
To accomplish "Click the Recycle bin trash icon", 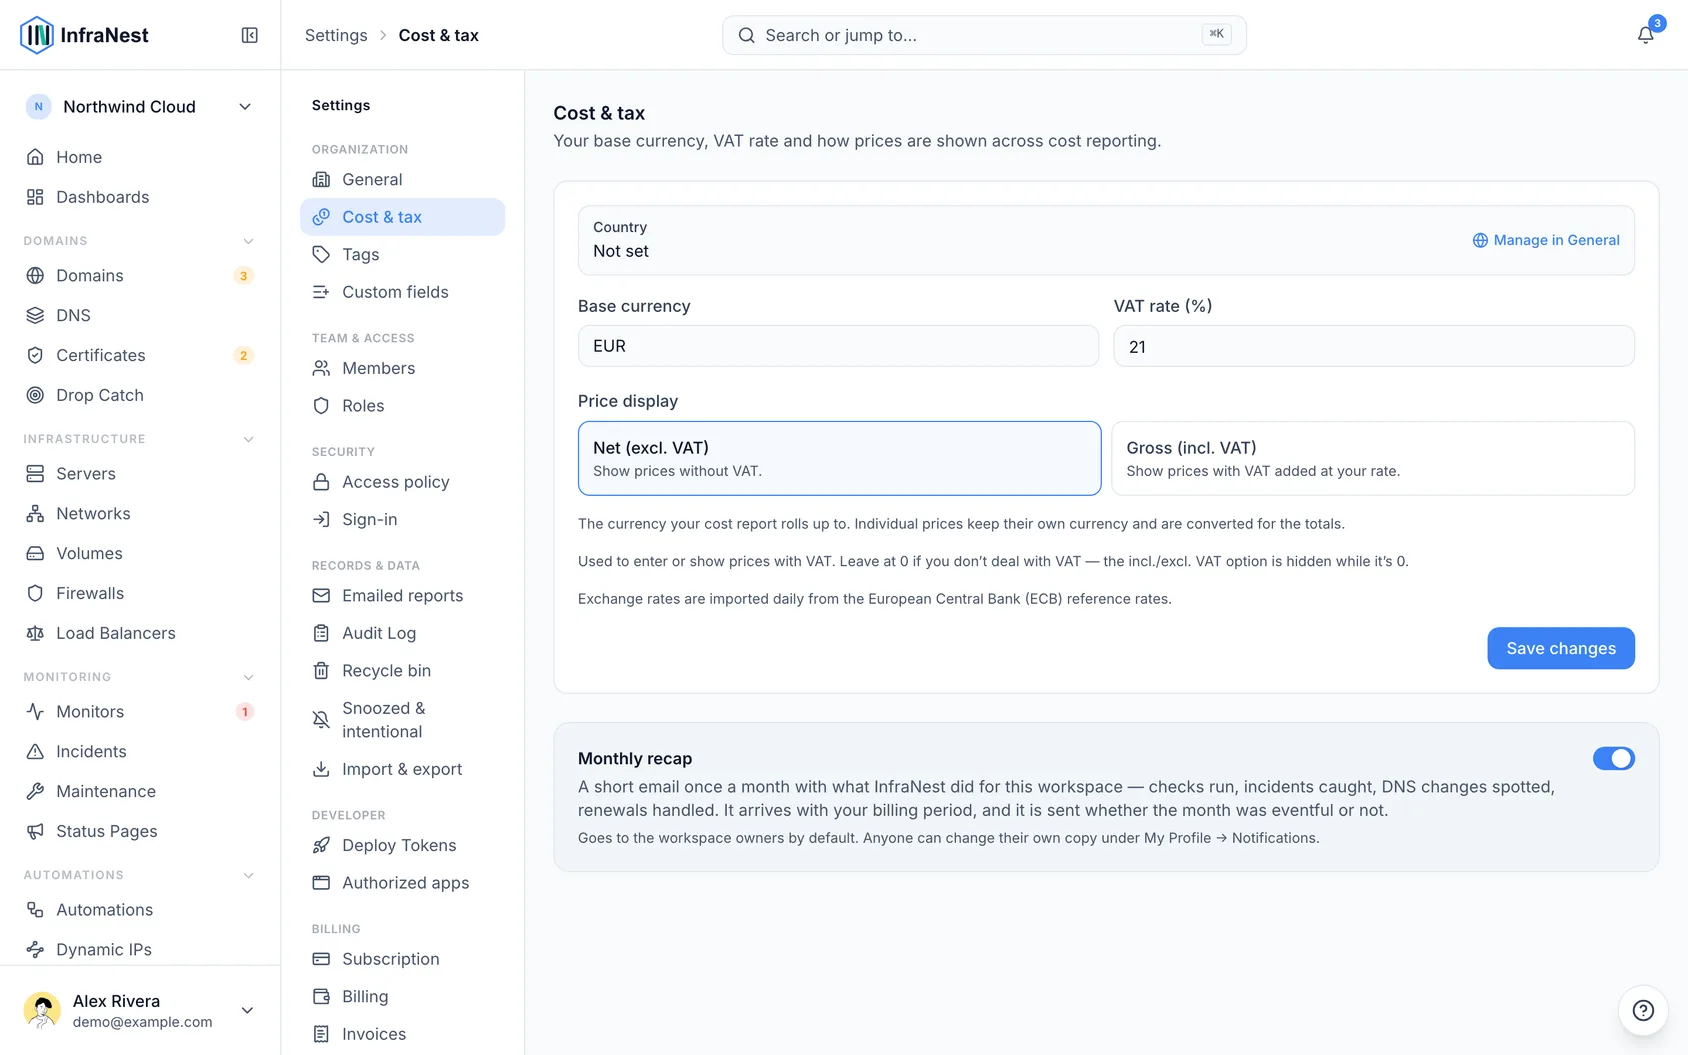I will click(x=321, y=671).
